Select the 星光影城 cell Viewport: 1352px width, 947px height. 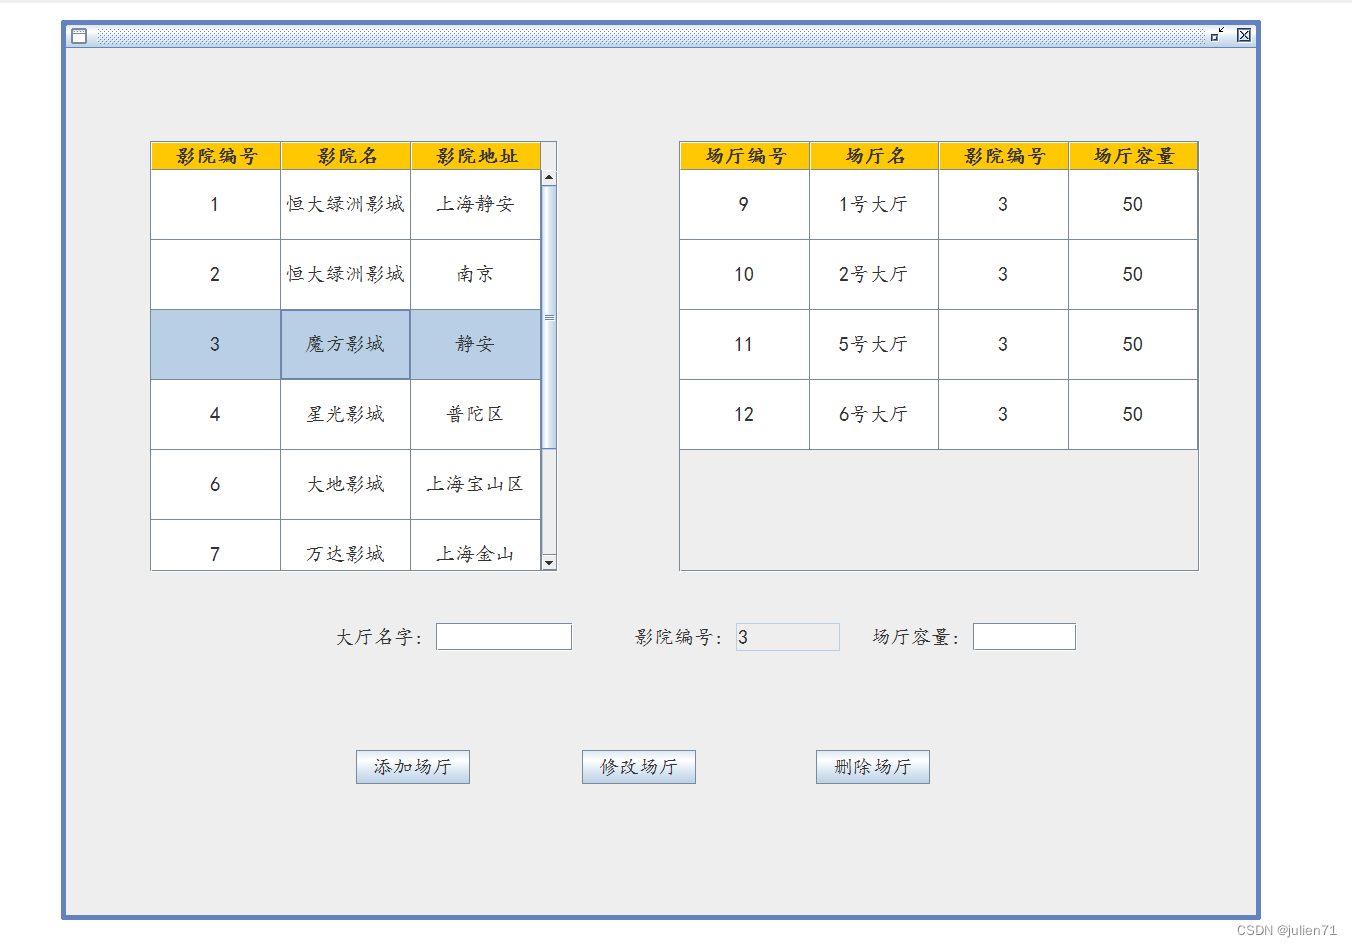(346, 415)
